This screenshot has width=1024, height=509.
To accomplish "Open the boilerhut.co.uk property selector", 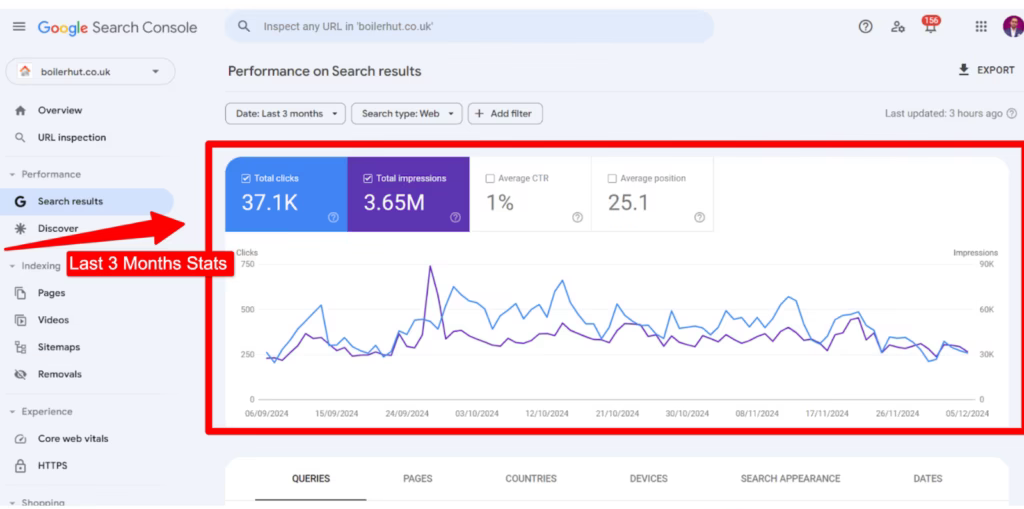I will [90, 72].
